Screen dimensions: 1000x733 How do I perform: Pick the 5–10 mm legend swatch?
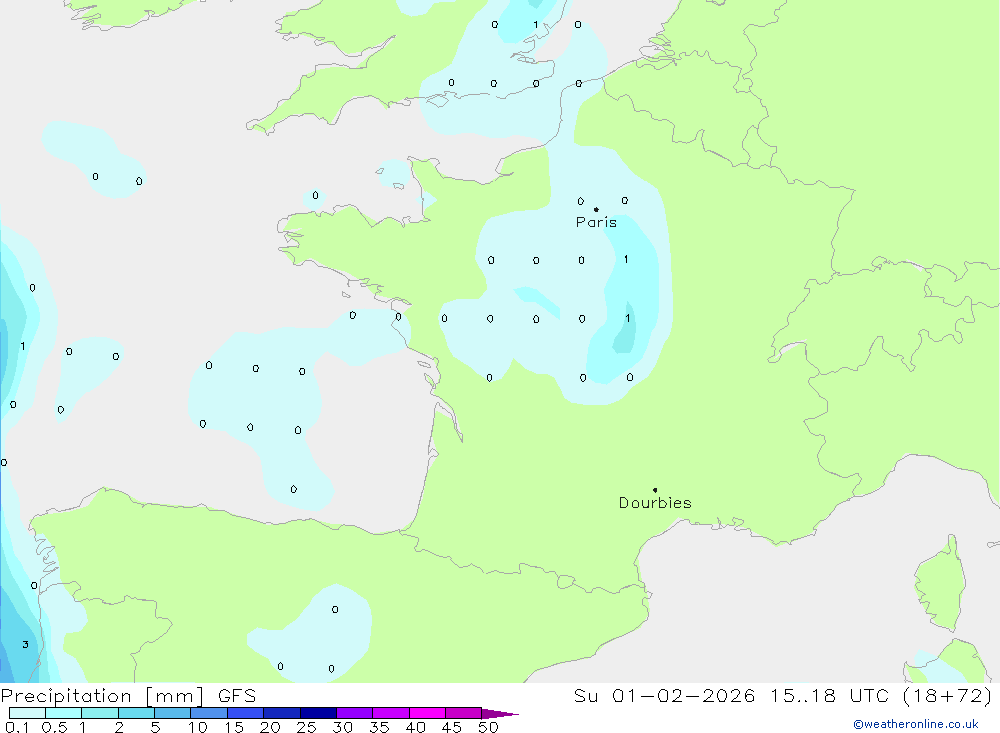click(x=173, y=713)
